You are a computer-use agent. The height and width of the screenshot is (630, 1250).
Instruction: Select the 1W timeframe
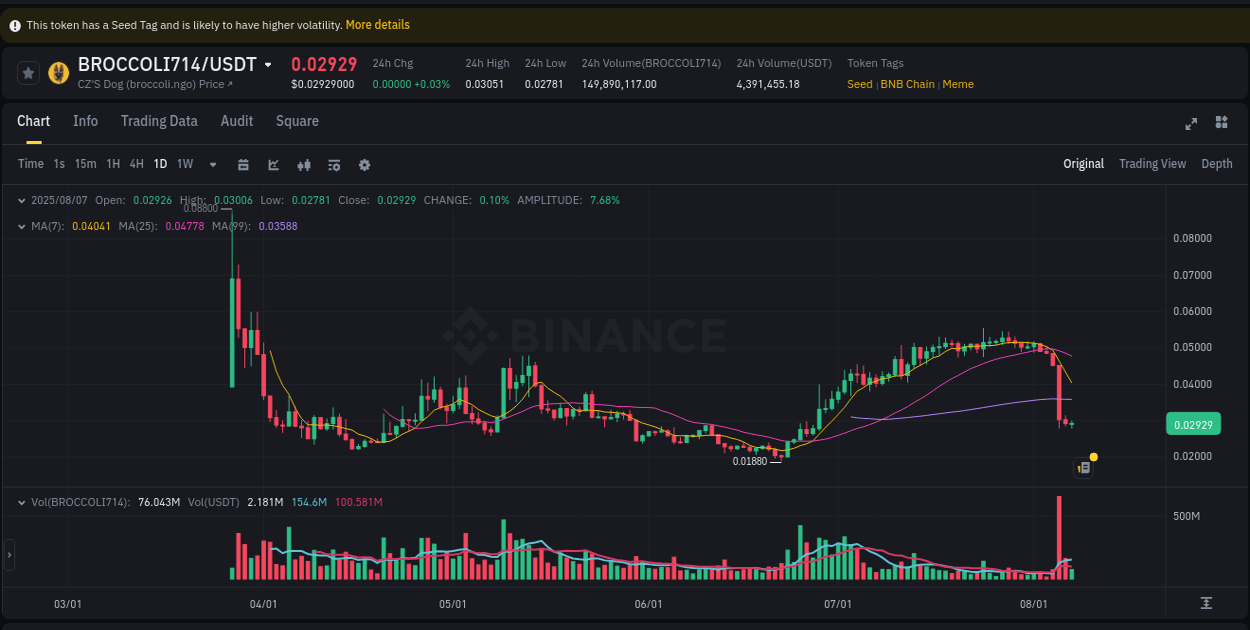(x=184, y=163)
